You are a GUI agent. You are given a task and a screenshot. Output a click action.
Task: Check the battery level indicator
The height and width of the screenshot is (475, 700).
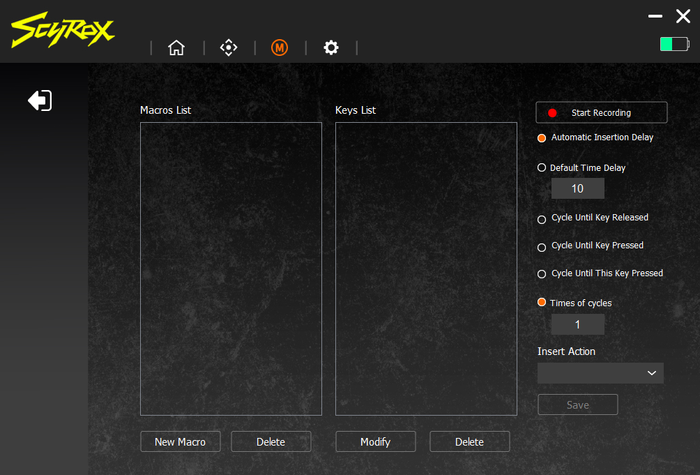(675, 44)
